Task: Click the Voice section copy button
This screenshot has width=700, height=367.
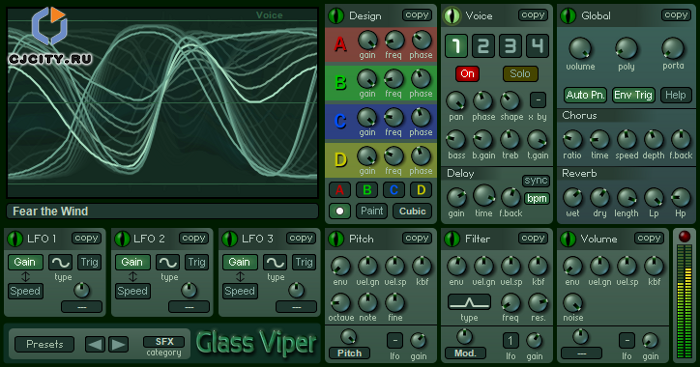Action: click(x=533, y=15)
